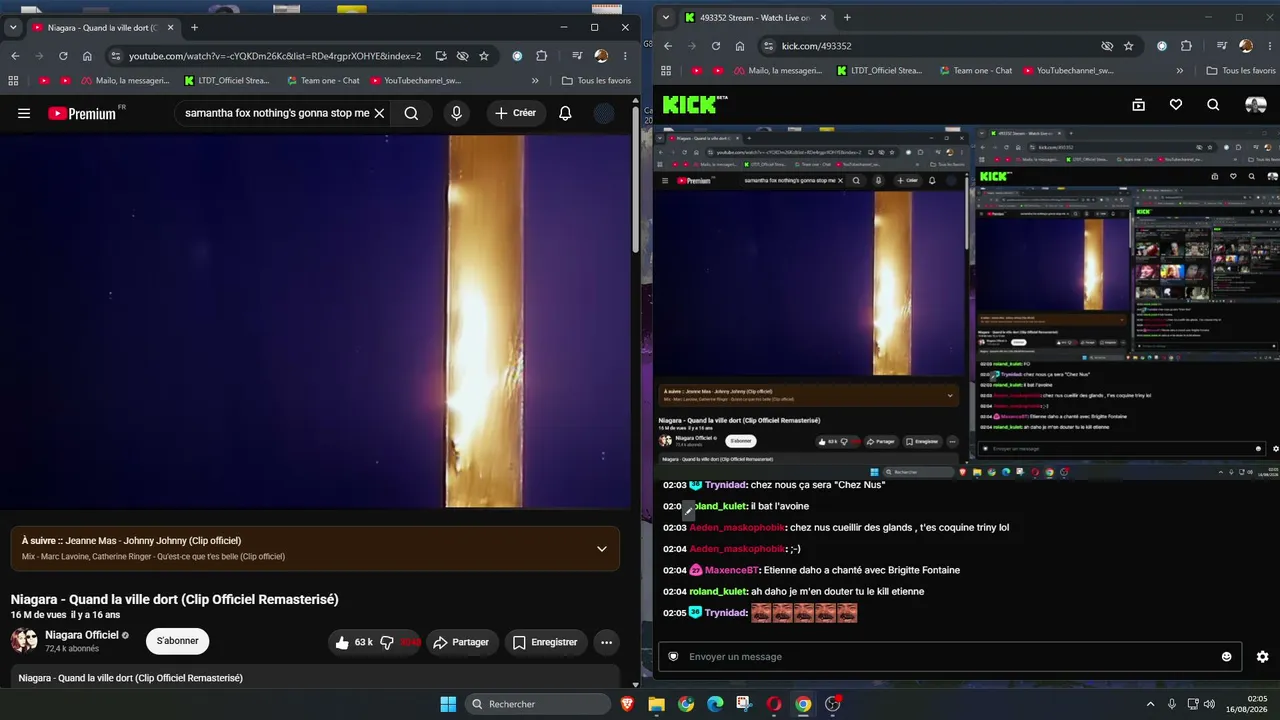
Task: Open a new tab in the YouTube window
Action: pos(194,27)
